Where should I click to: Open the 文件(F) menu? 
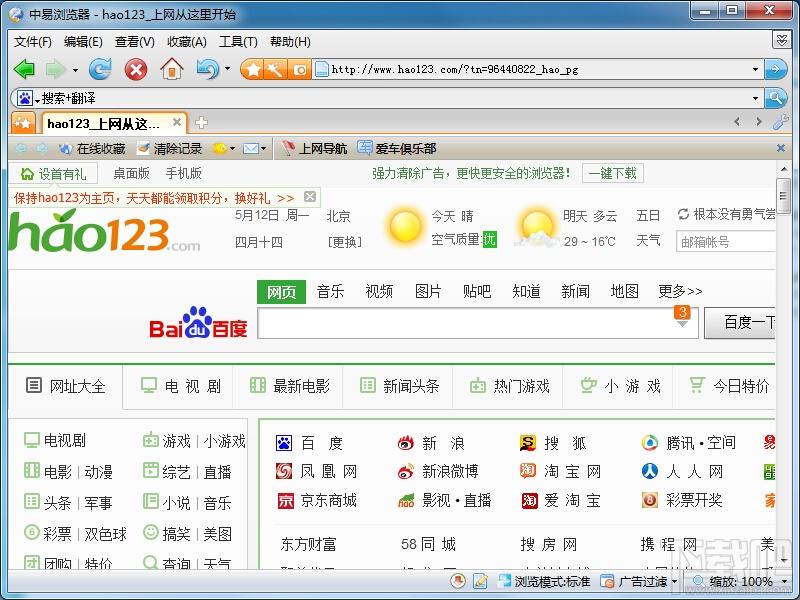click(33, 42)
